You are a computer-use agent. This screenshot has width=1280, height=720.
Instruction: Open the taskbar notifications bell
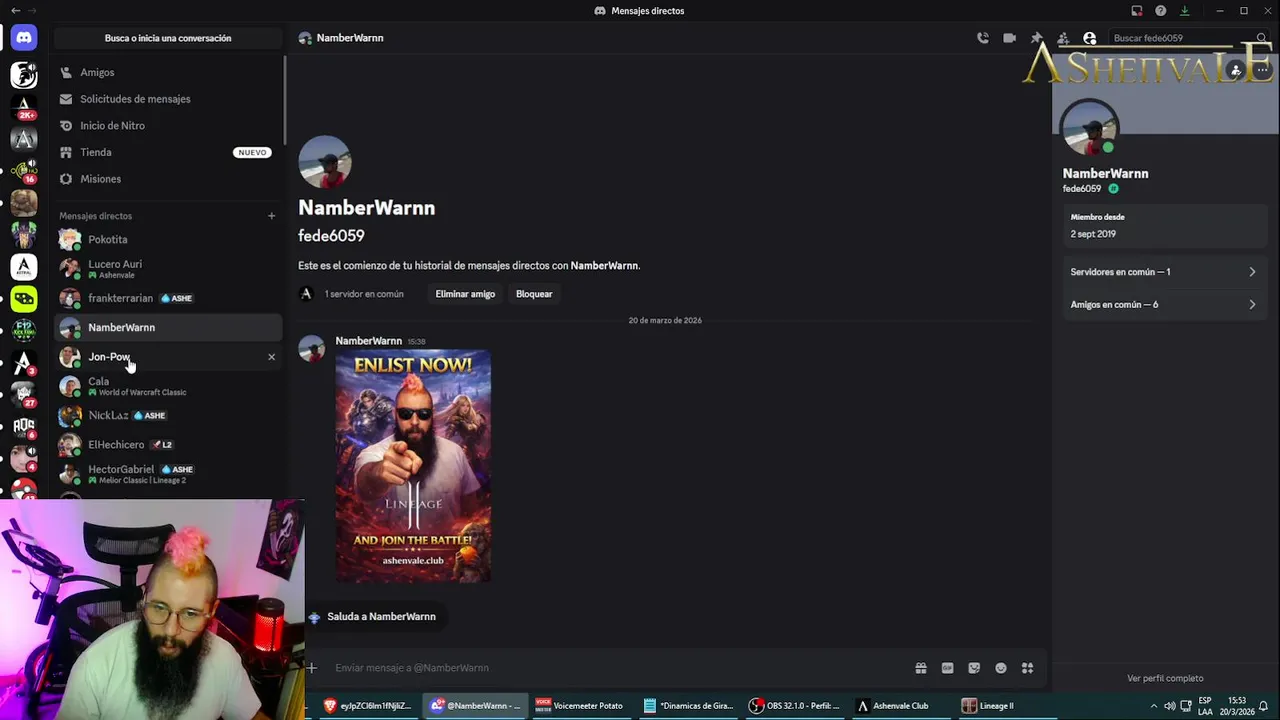pos(1263,706)
